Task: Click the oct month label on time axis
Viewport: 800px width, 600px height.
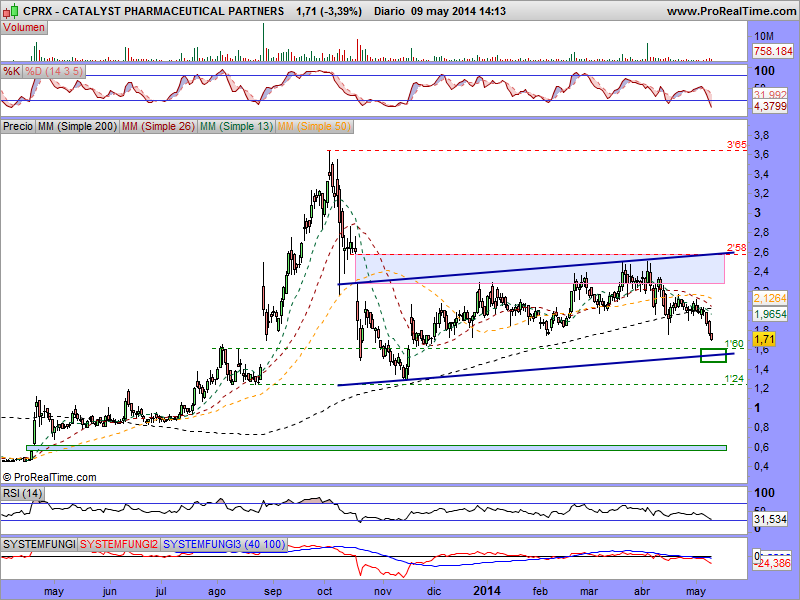Action: pyautogui.click(x=324, y=591)
